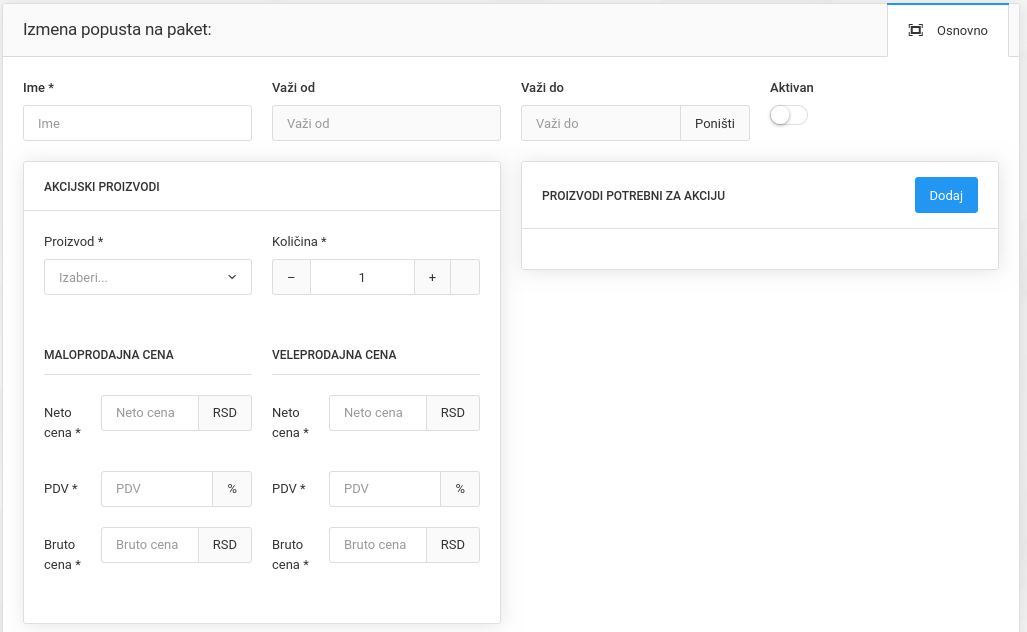This screenshot has width=1027, height=632.
Task: Click the chevron arrow in Izaberi dropdown
Action: coord(232,277)
